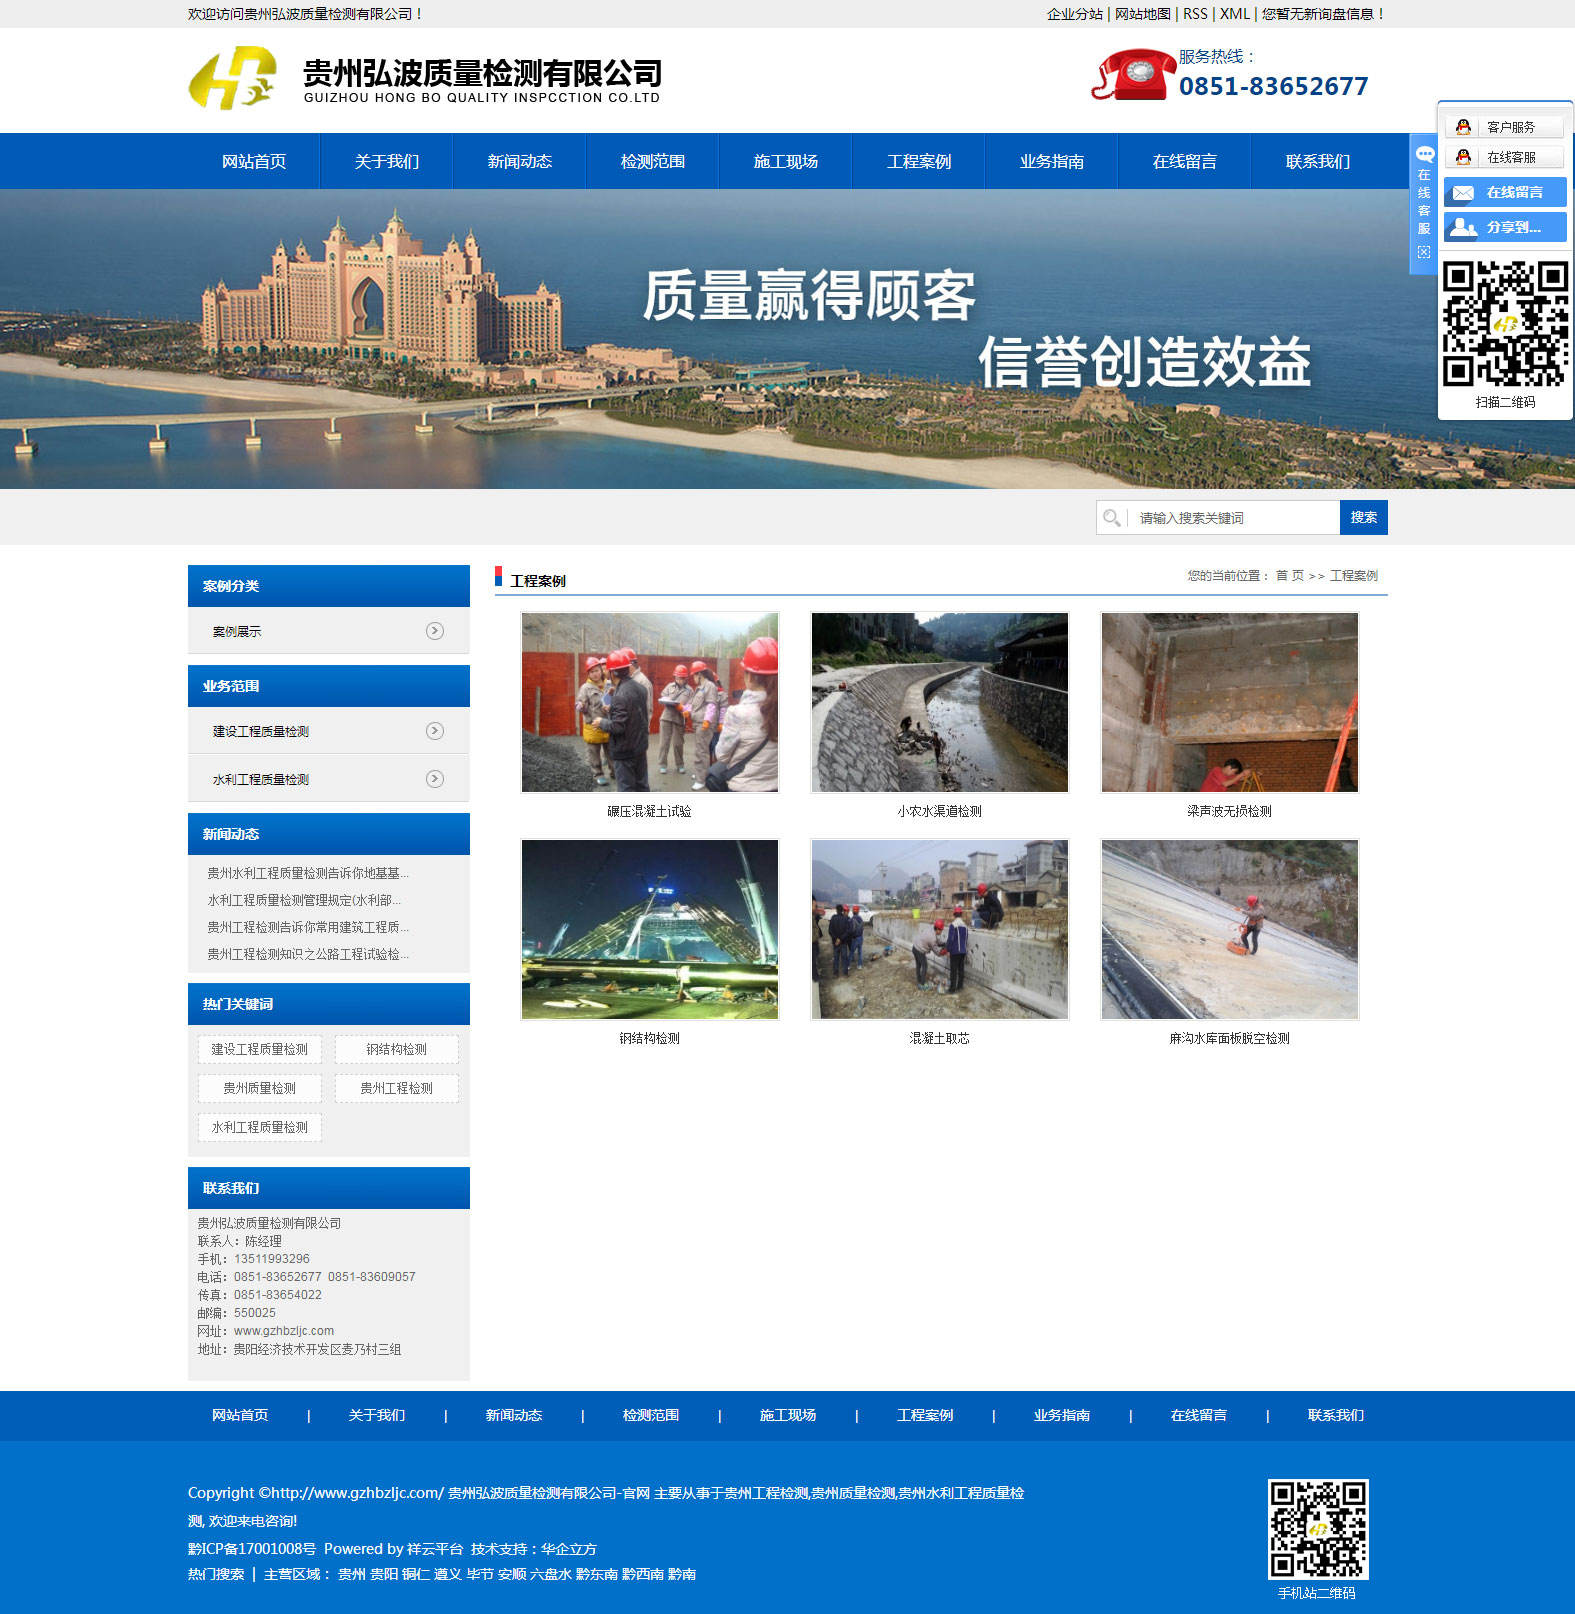The width and height of the screenshot is (1575, 1614).
Task: Open 检测范围 in the navigation bar
Action: (652, 162)
